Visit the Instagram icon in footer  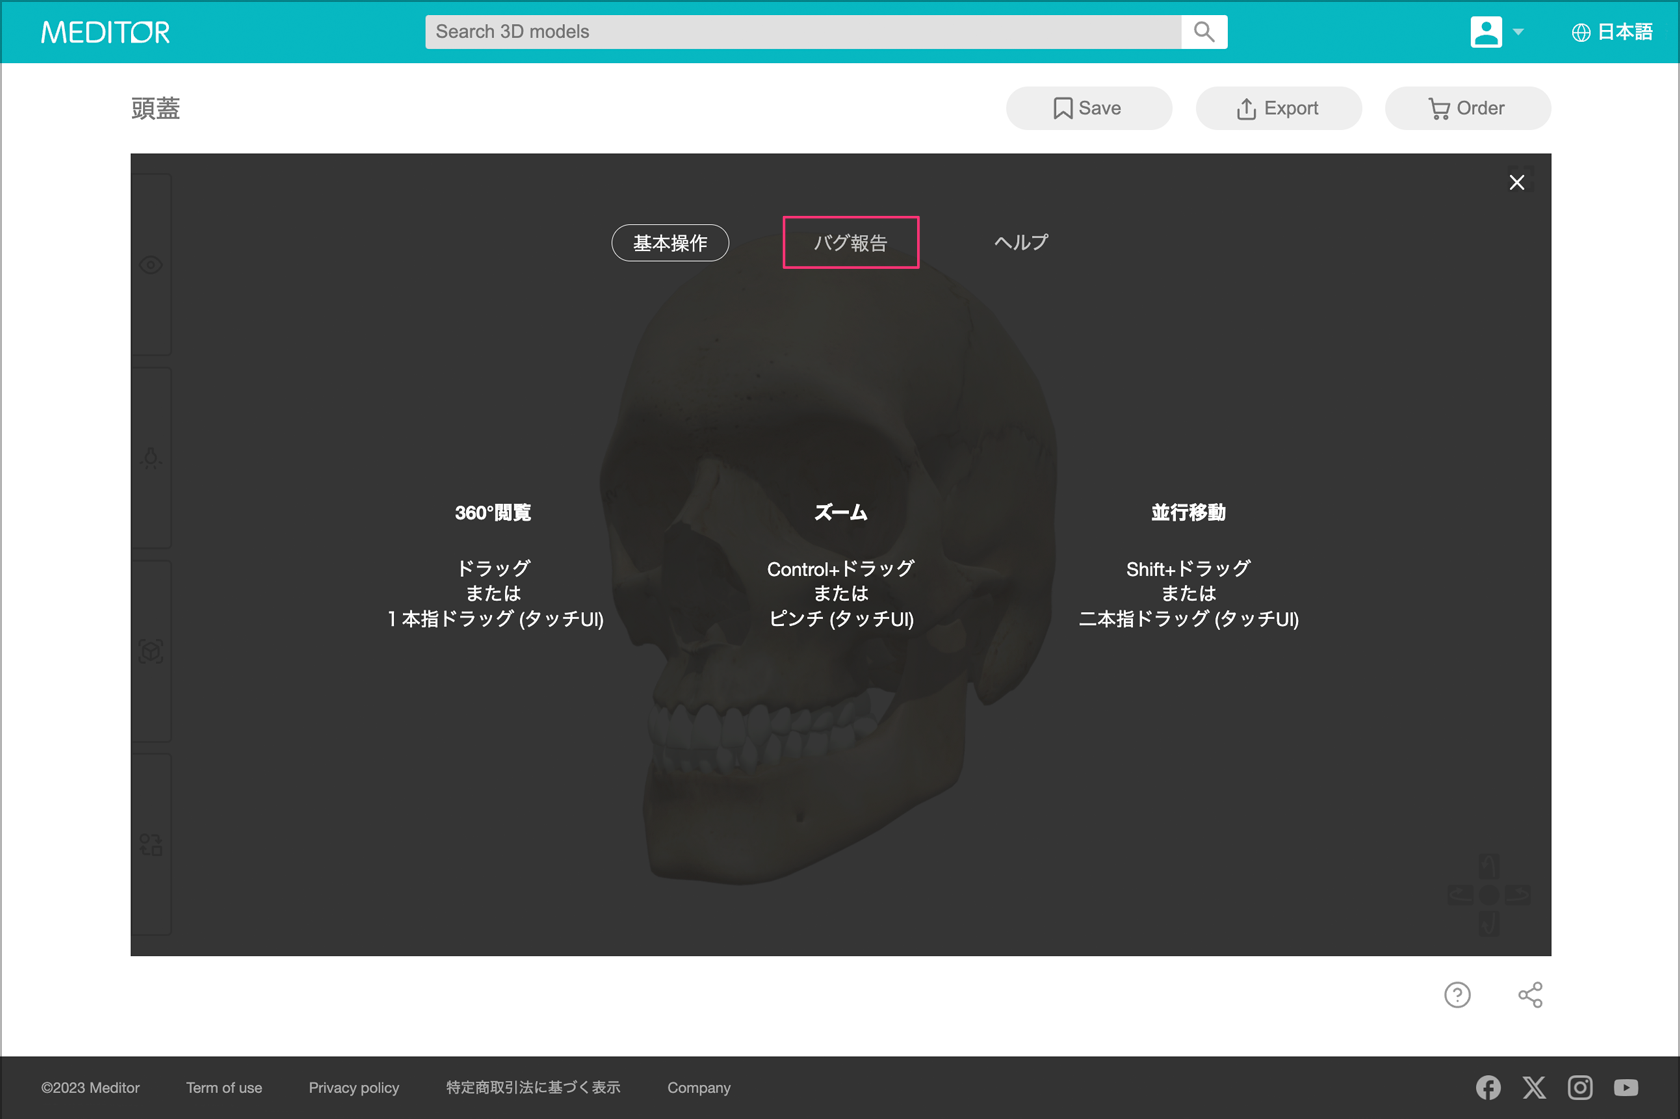(x=1580, y=1087)
